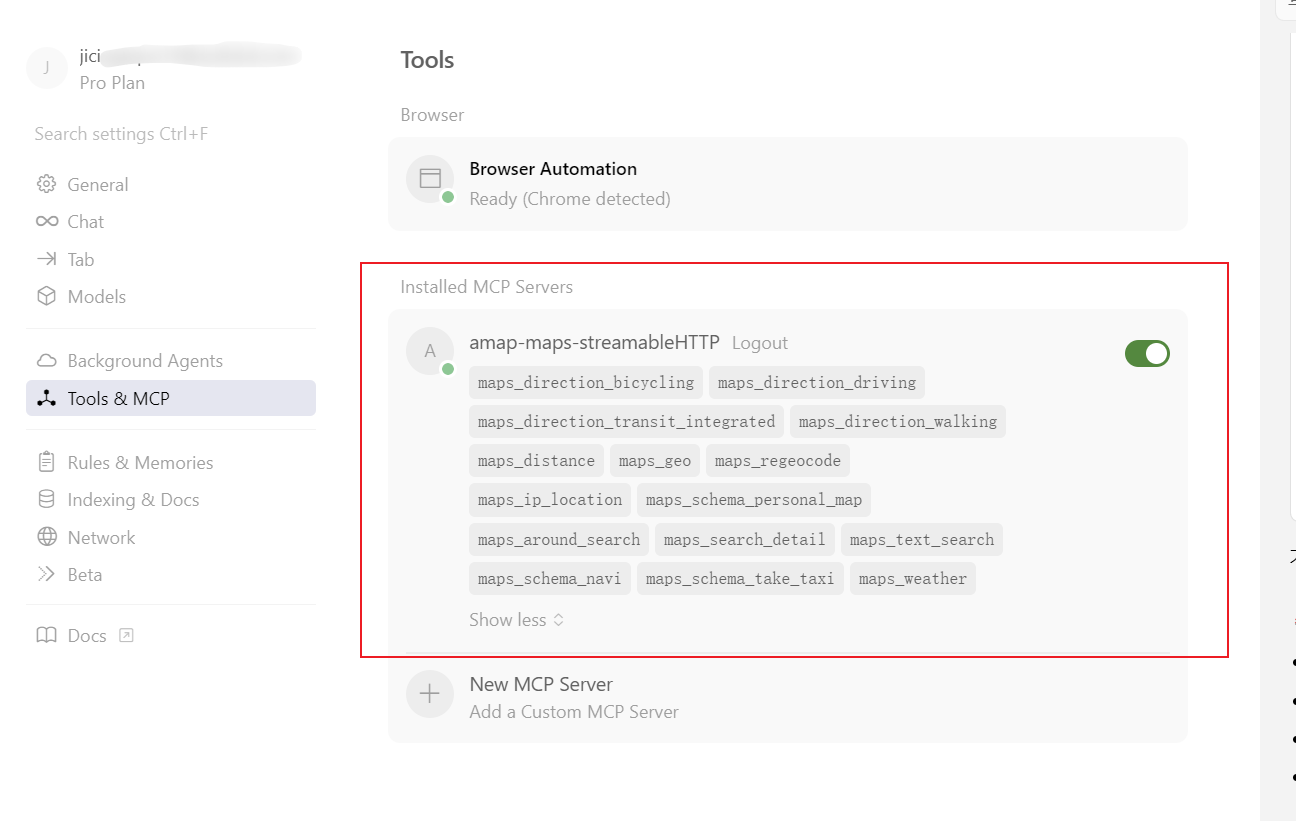The width and height of the screenshot is (1296, 821).
Task: Click the maps_around_search tool tag
Action: point(559,539)
